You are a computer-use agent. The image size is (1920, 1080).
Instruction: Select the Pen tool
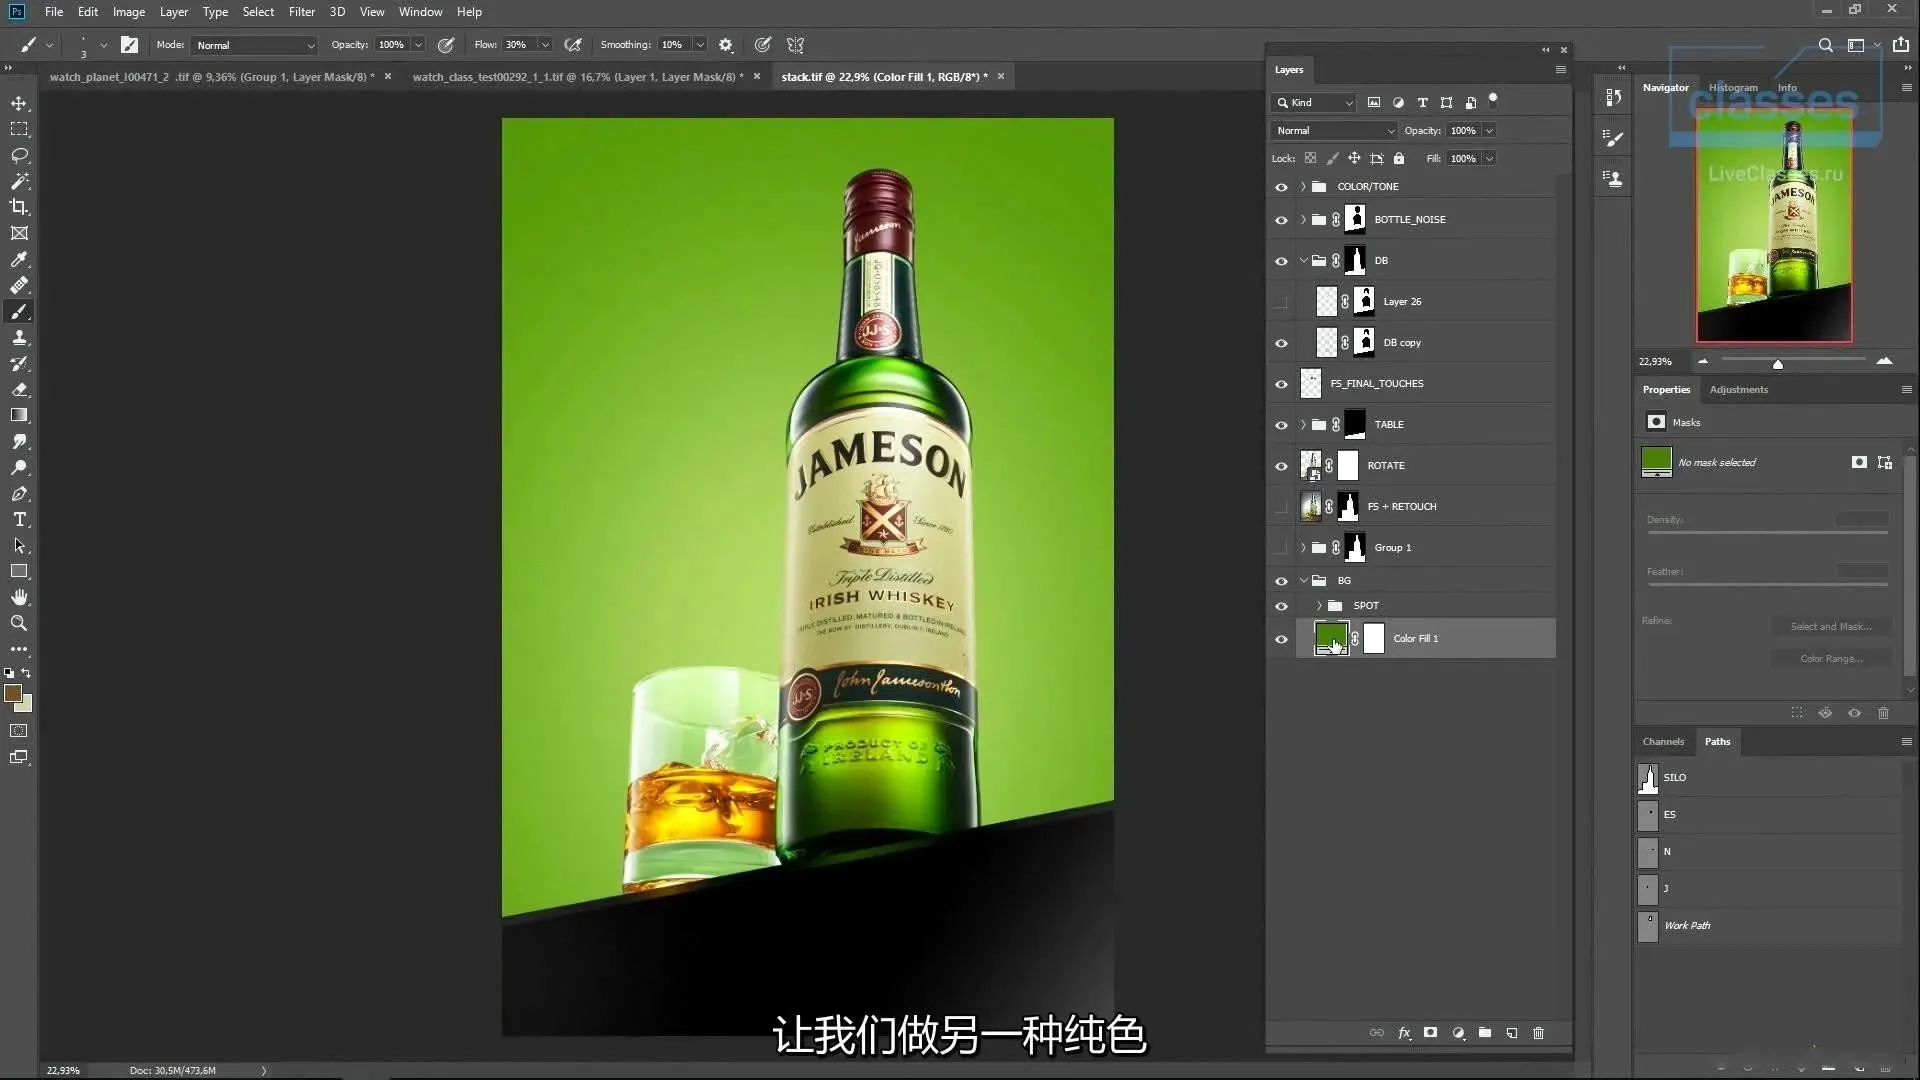(x=19, y=494)
